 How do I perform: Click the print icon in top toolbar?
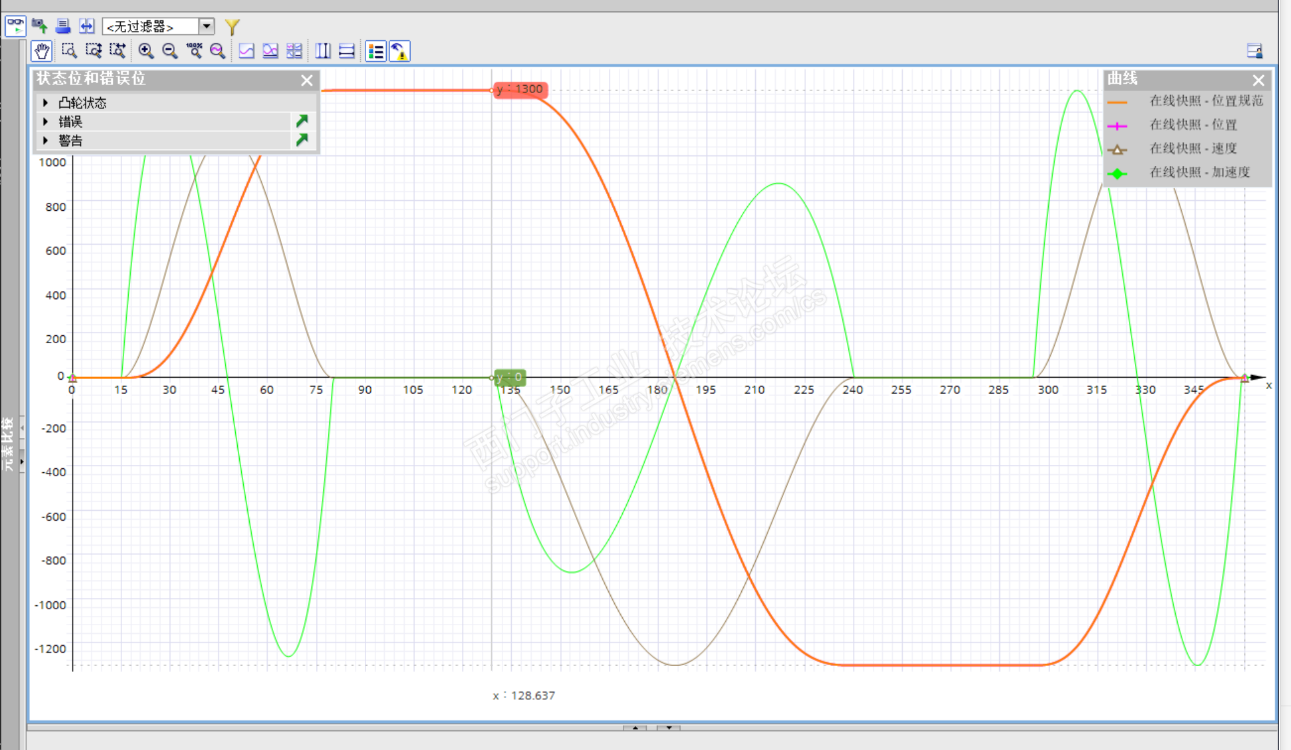click(63, 26)
